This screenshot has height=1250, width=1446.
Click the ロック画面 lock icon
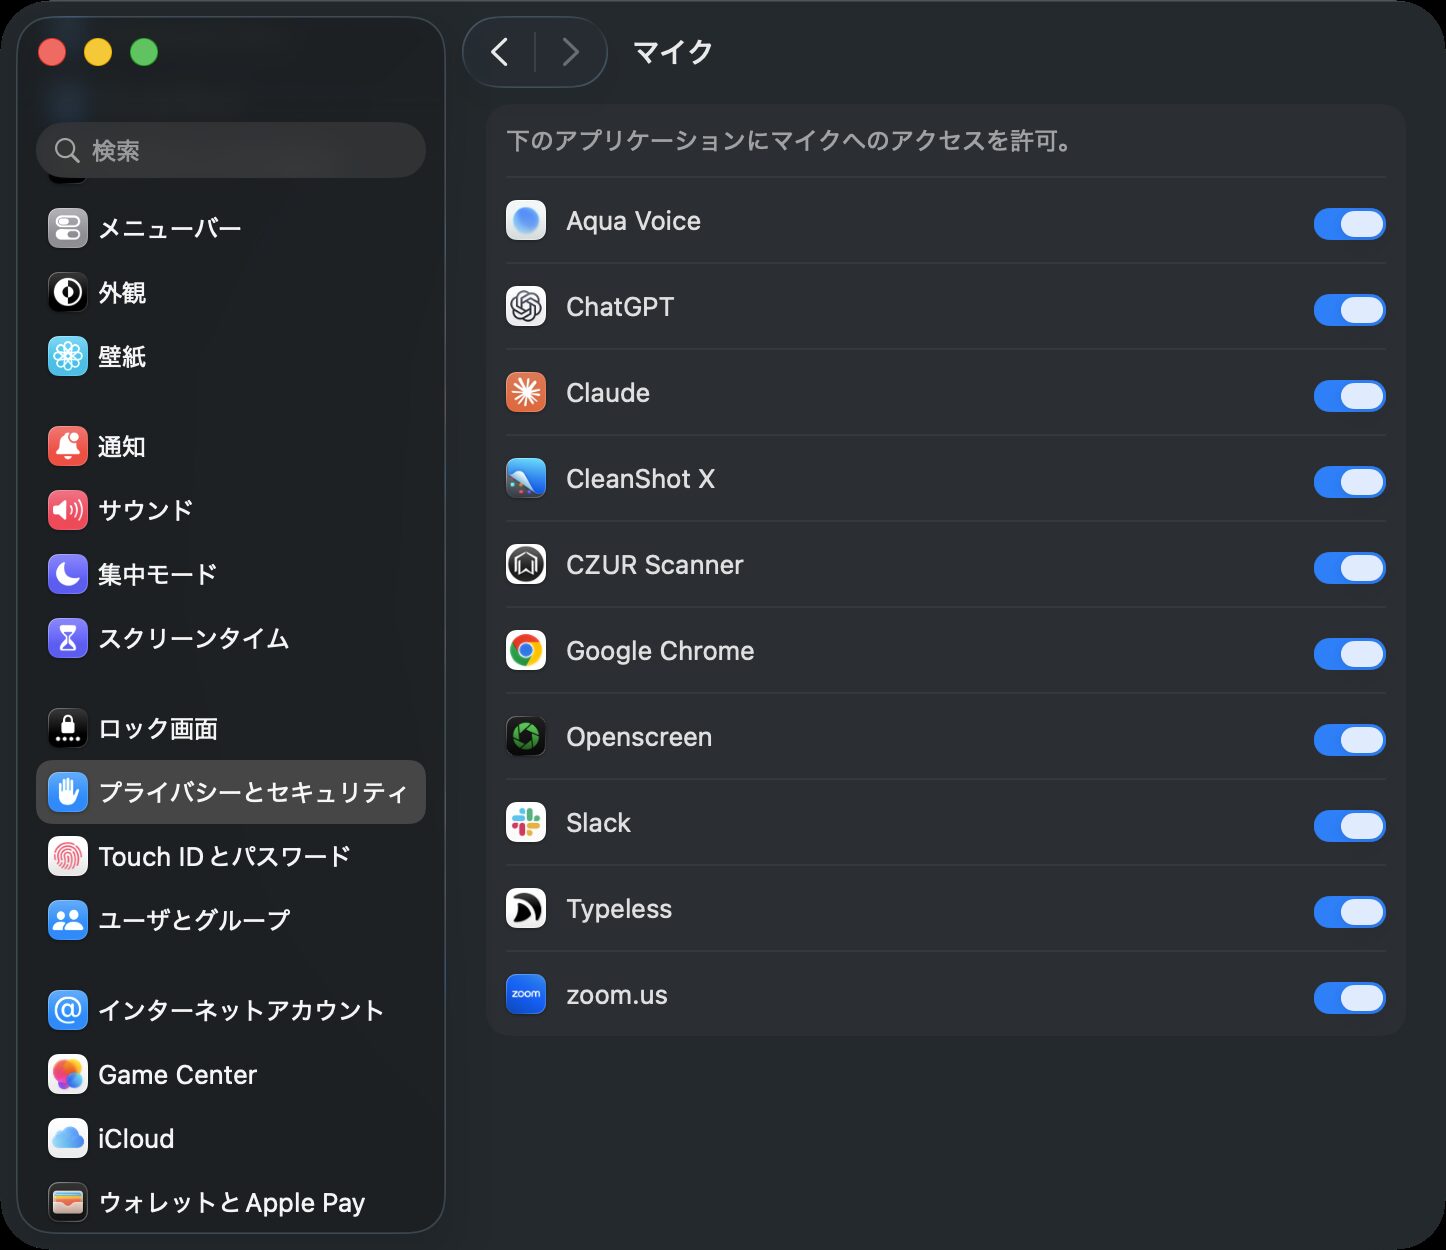coord(68,728)
